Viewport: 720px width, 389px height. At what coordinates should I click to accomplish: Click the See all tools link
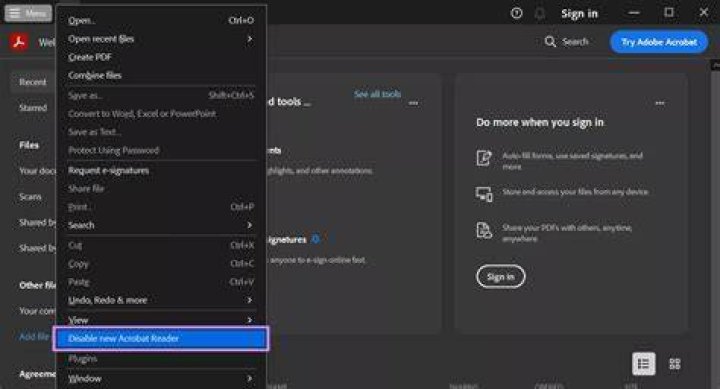click(377, 94)
